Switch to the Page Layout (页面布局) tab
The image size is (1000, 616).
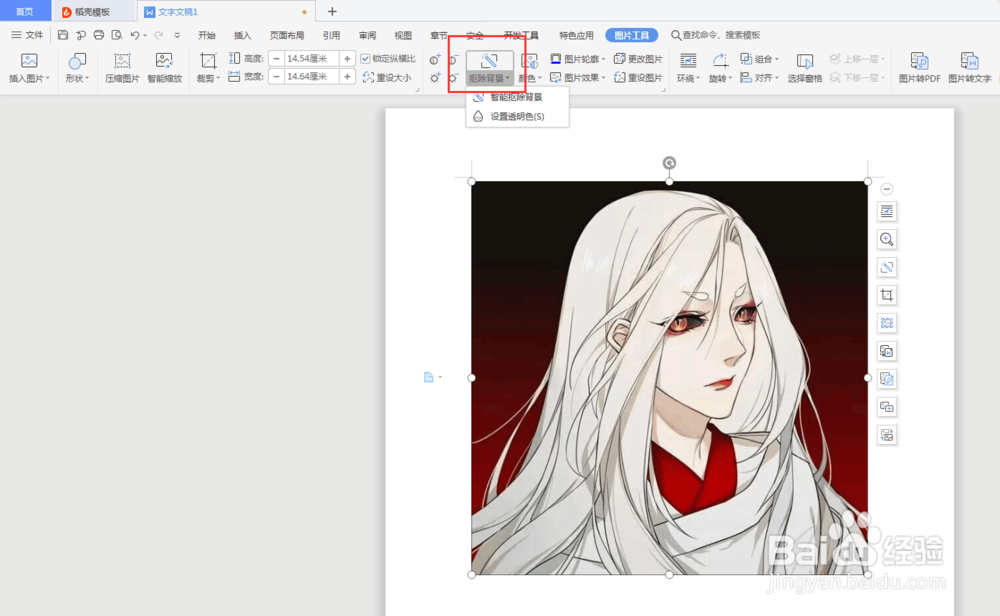(287, 35)
